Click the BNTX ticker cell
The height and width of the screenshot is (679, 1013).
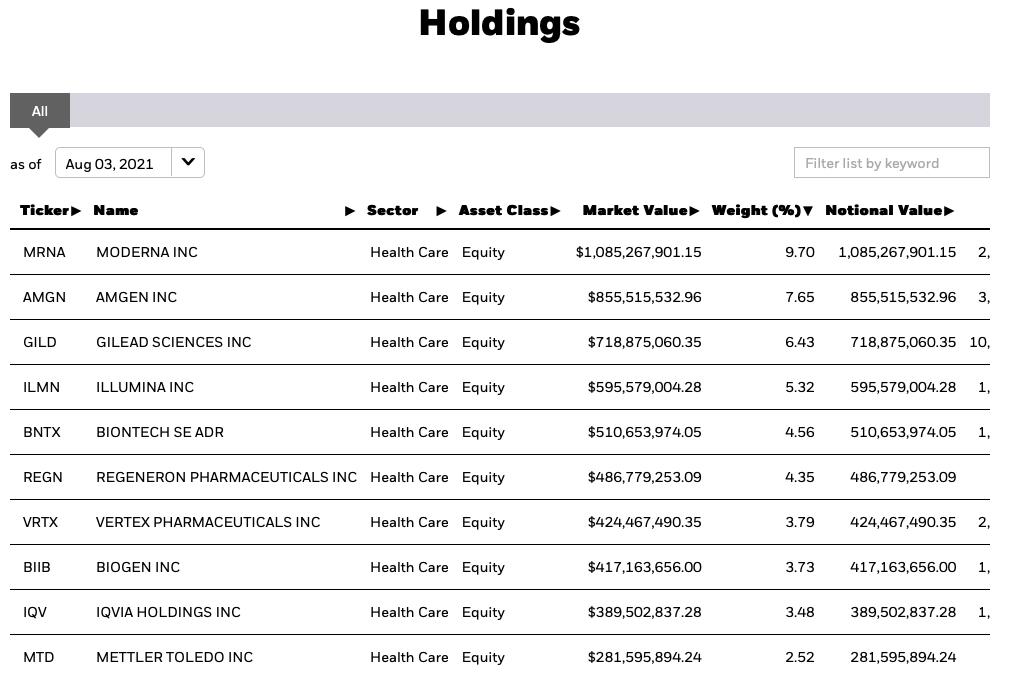pyautogui.click(x=42, y=432)
